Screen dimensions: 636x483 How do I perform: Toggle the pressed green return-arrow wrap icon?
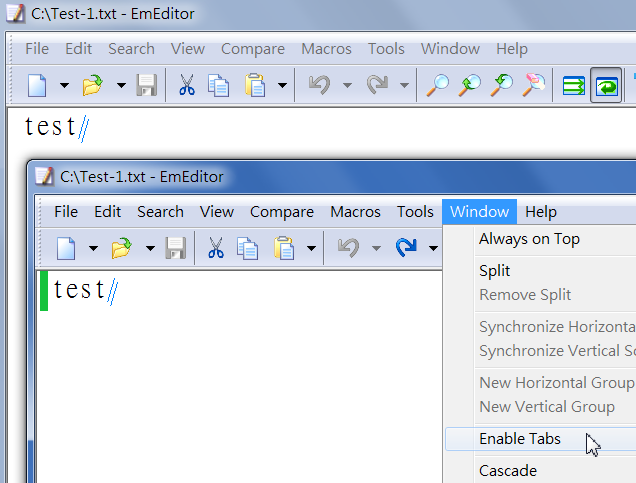pos(606,85)
